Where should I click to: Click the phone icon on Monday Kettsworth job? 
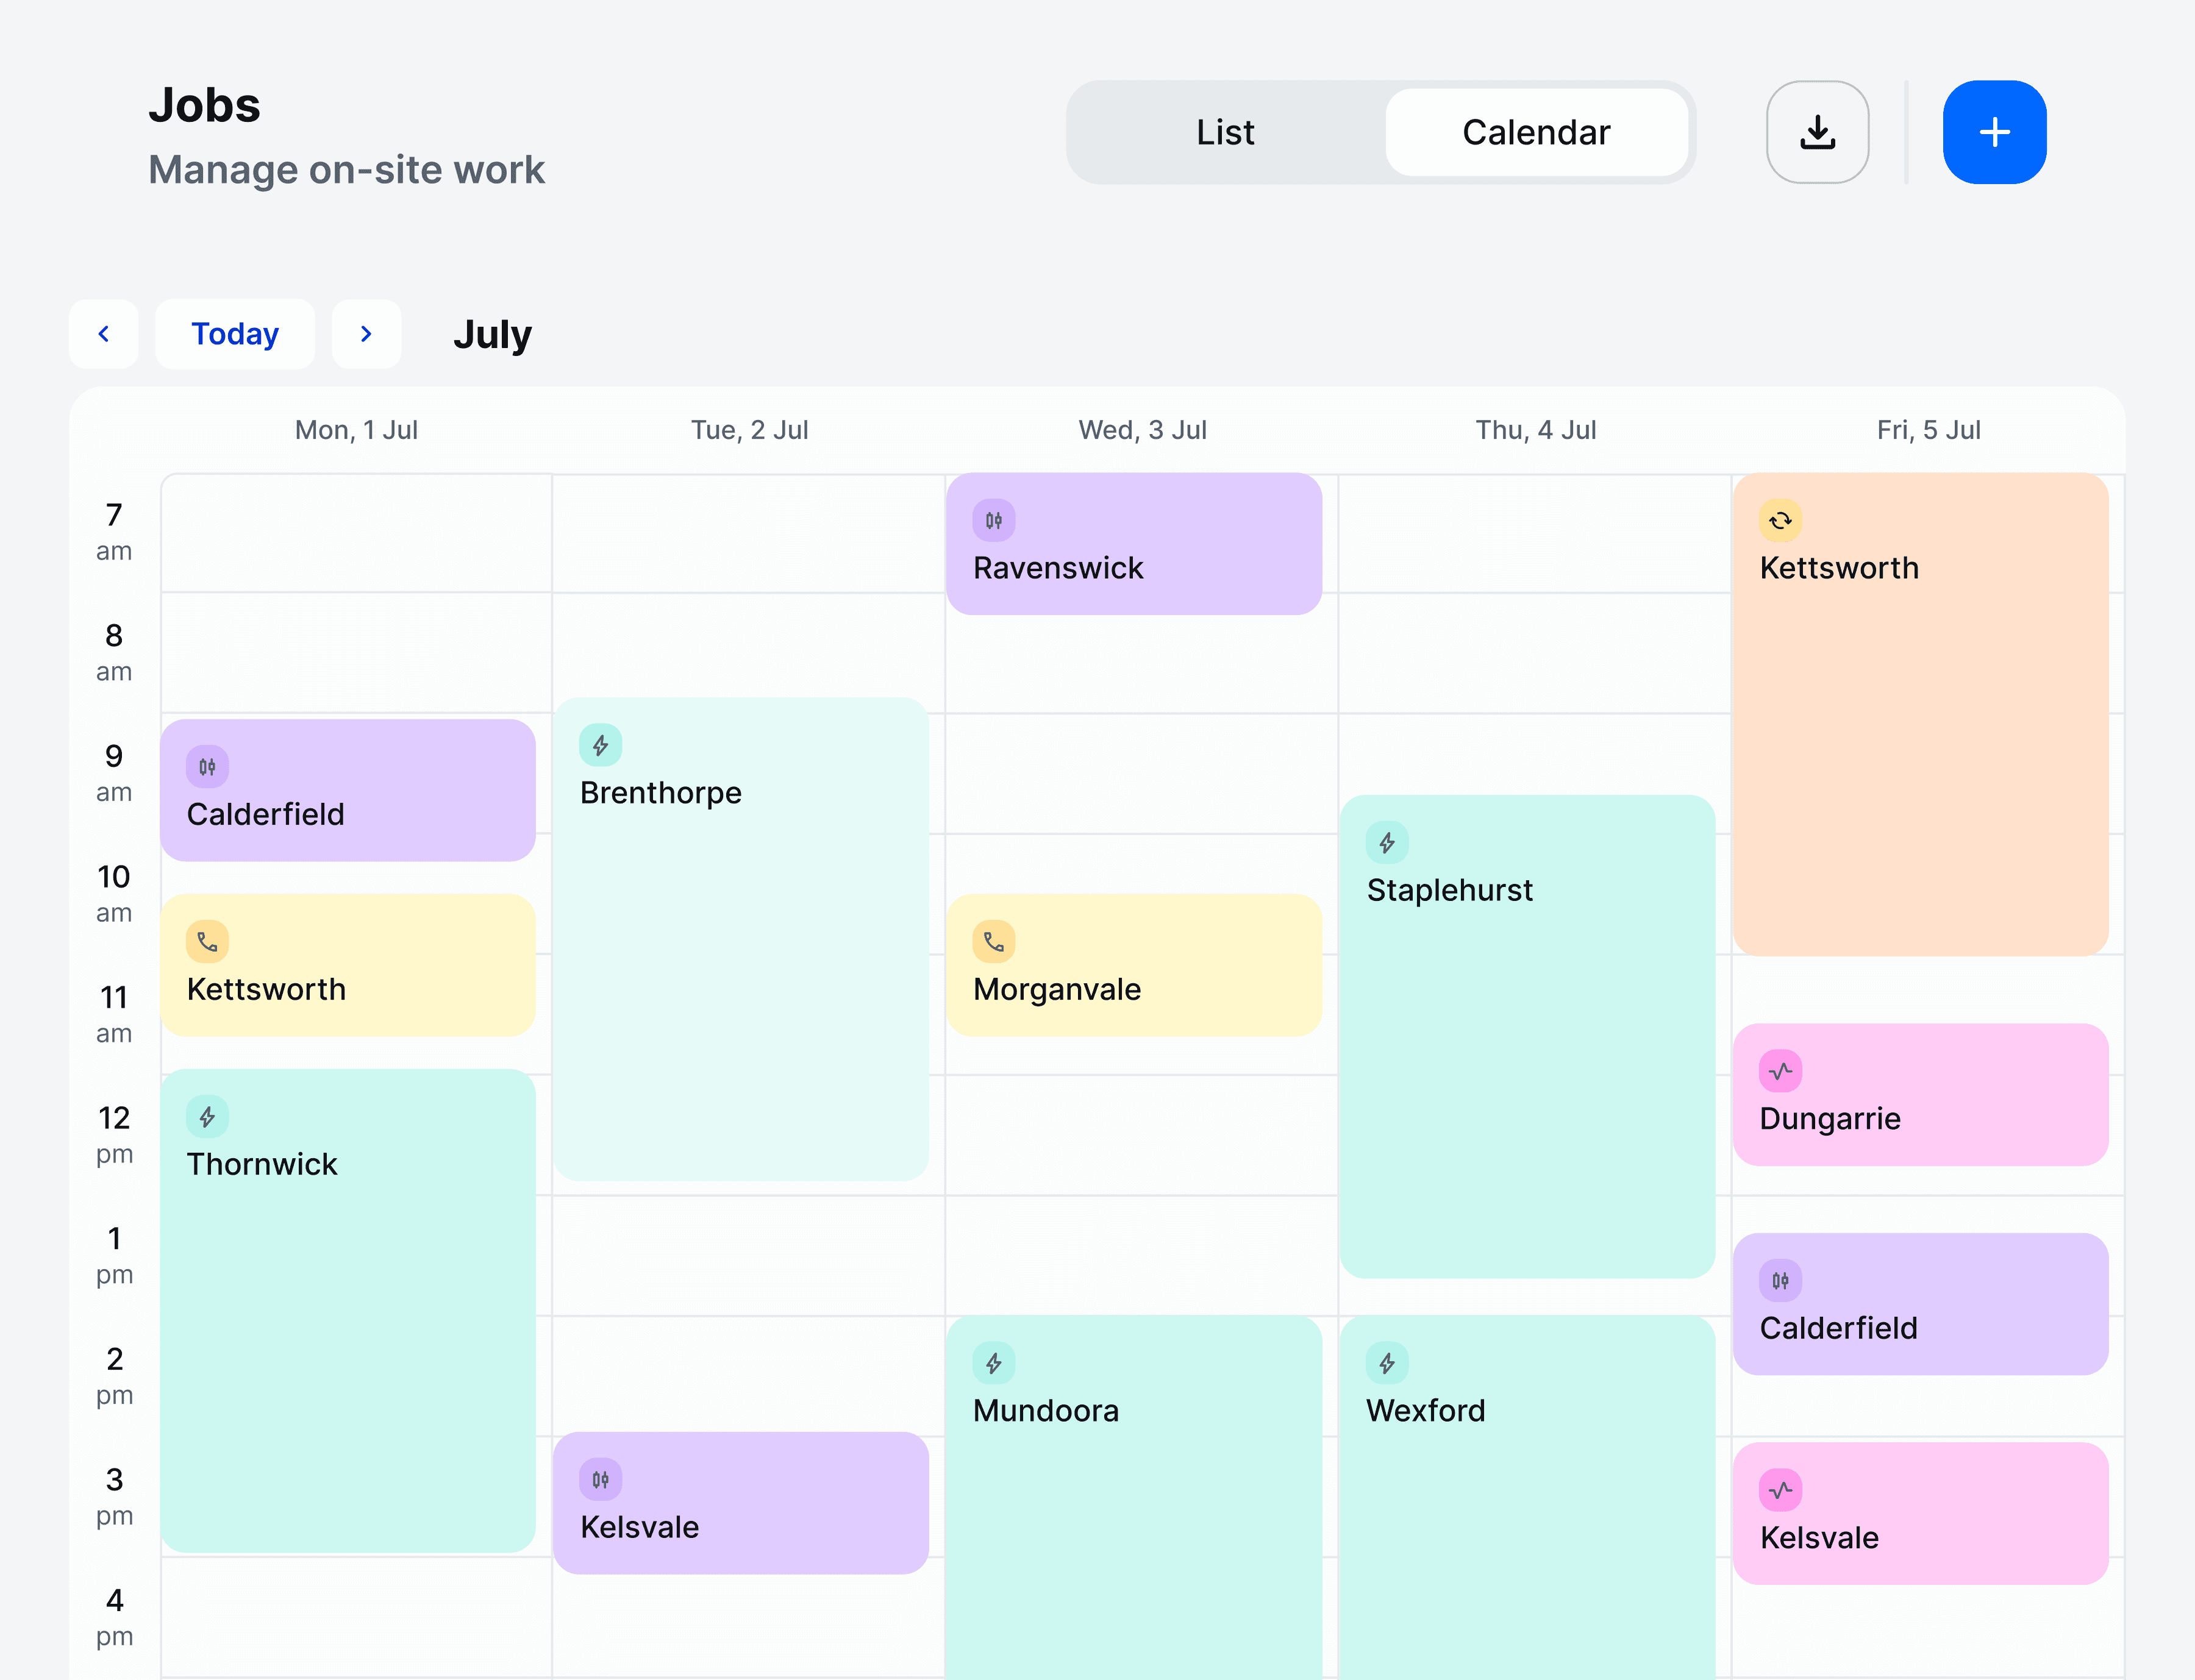[207, 942]
